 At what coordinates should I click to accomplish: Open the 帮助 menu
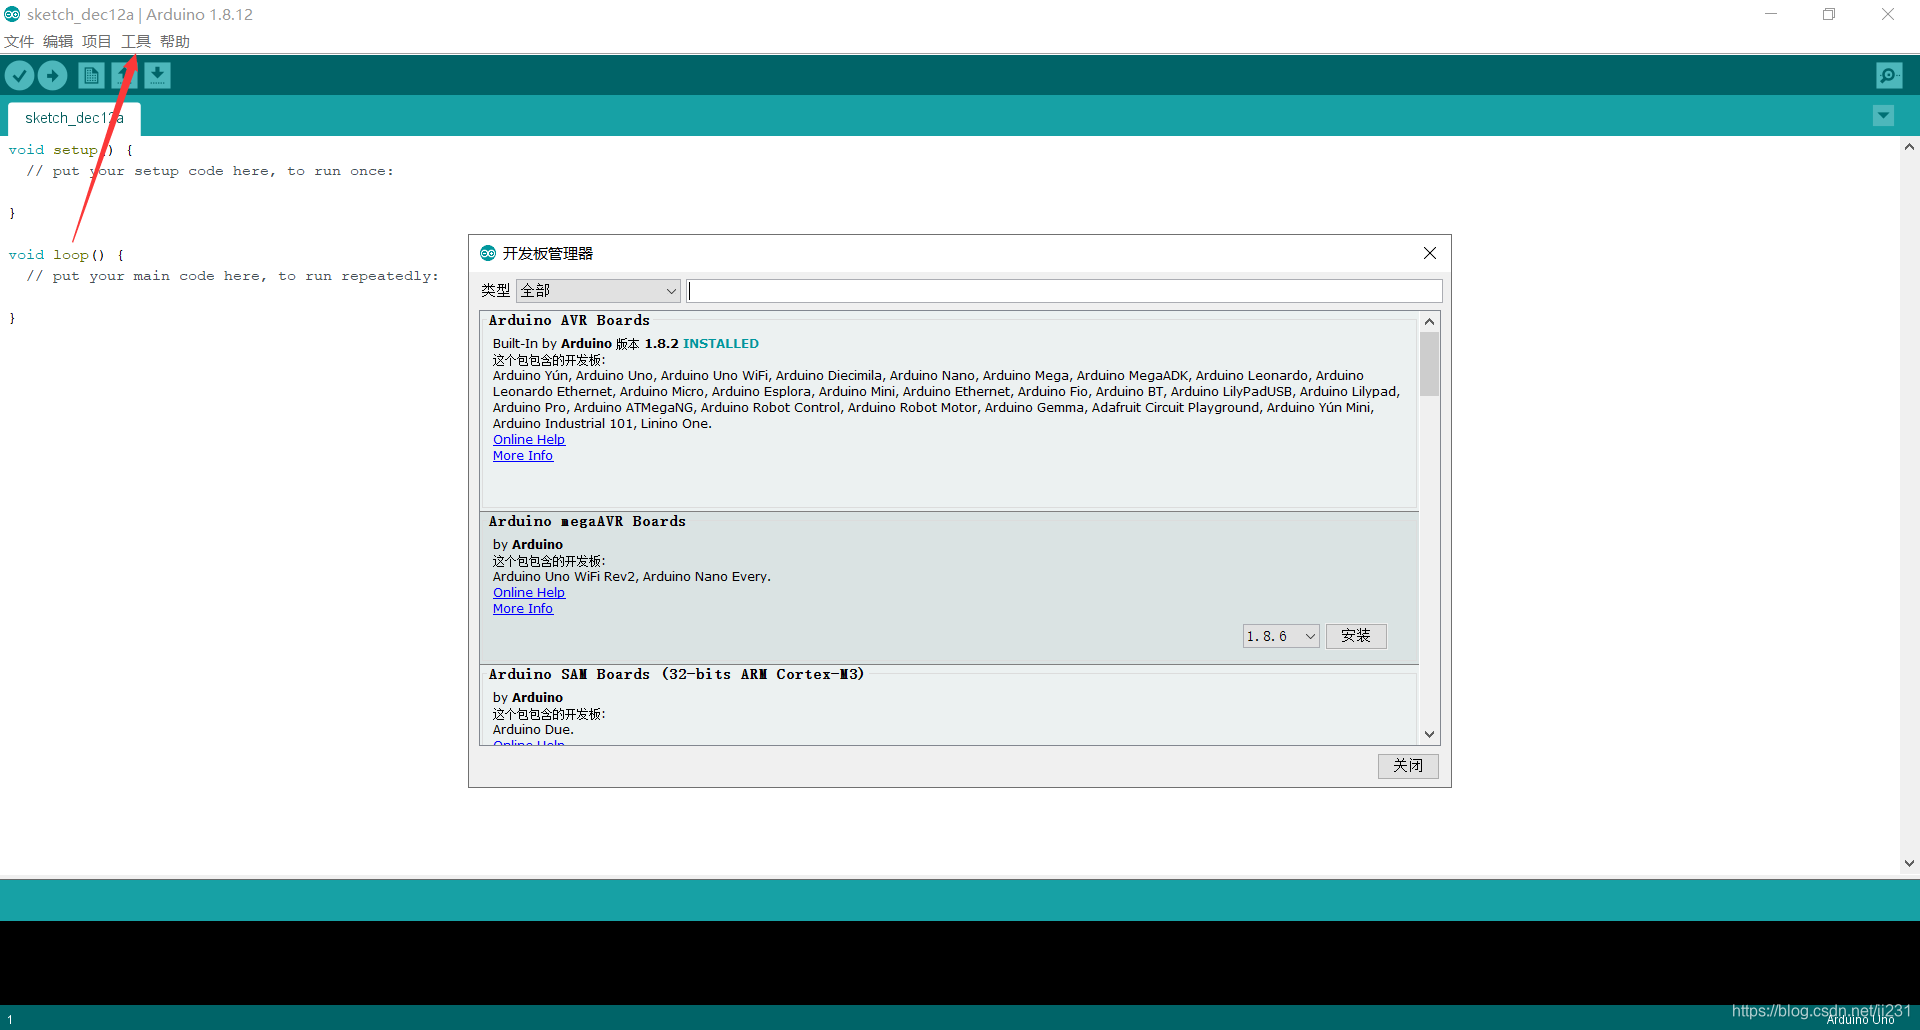pyautogui.click(x=175, y=41)
